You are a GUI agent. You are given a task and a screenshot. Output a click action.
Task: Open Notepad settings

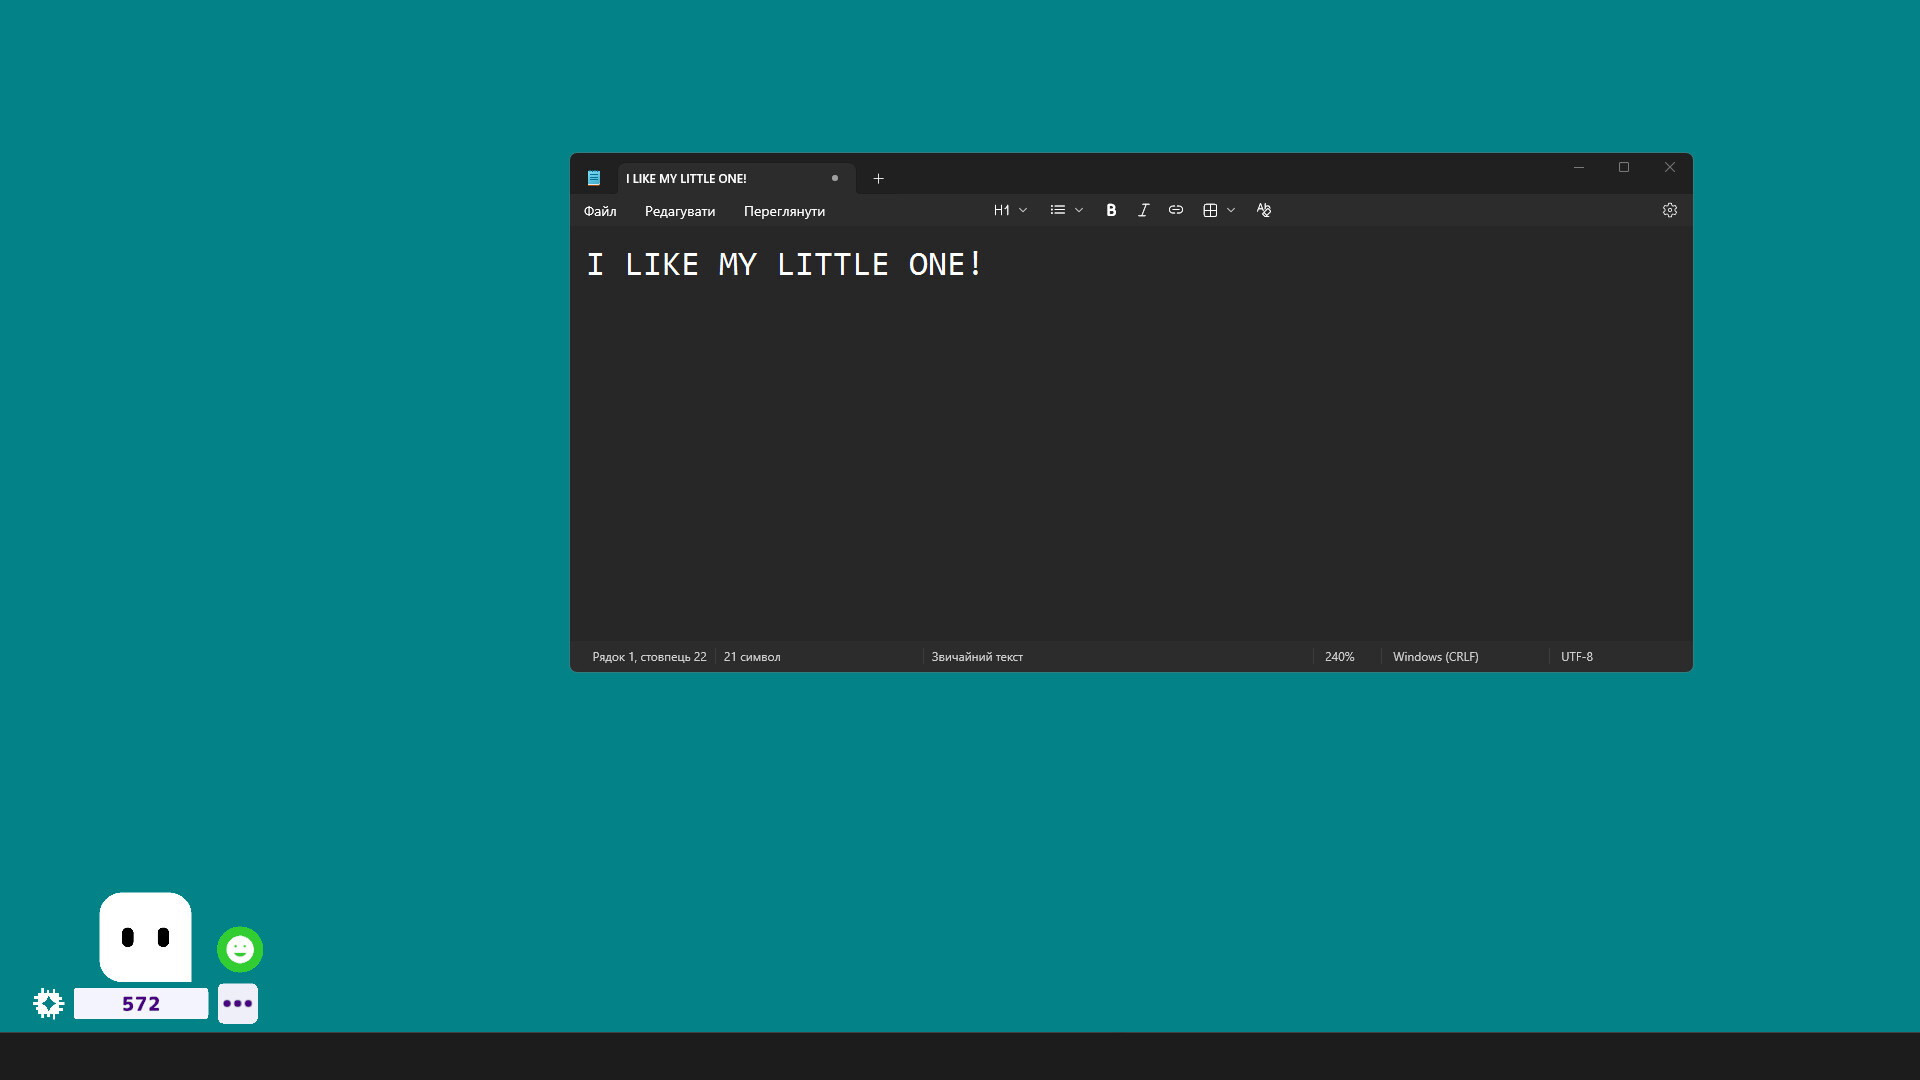[1669, 210]
